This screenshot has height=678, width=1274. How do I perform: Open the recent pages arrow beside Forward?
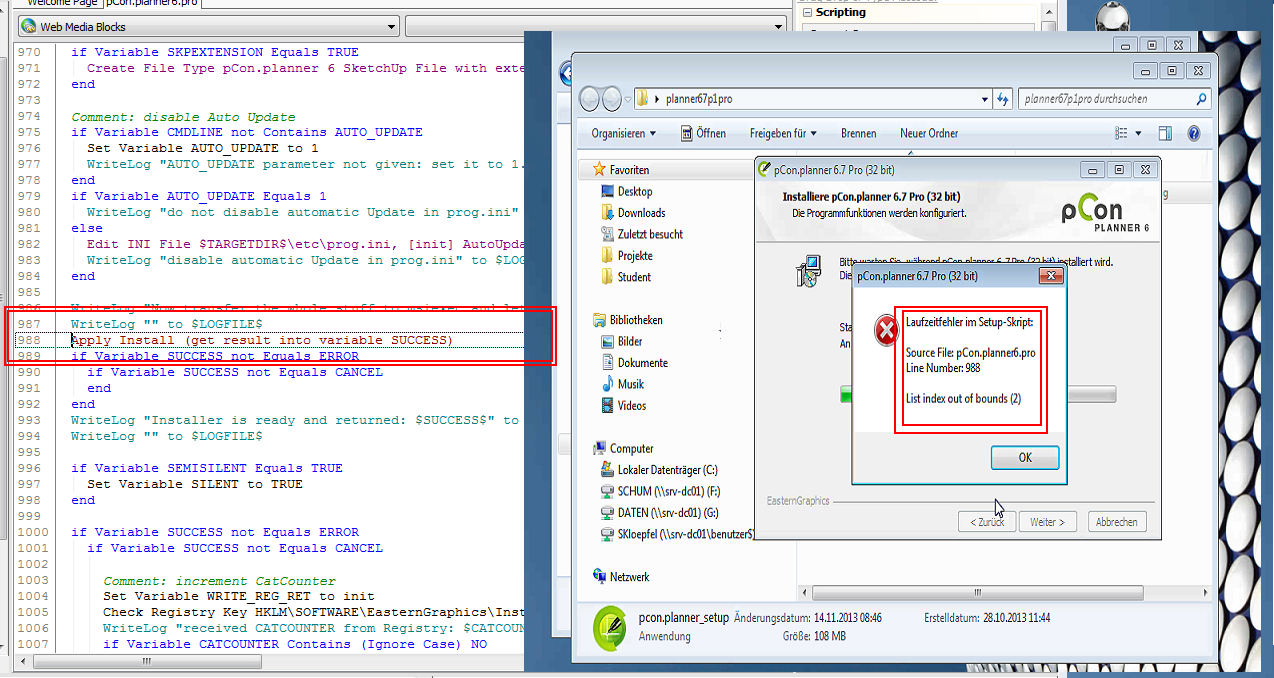point(628,99)
